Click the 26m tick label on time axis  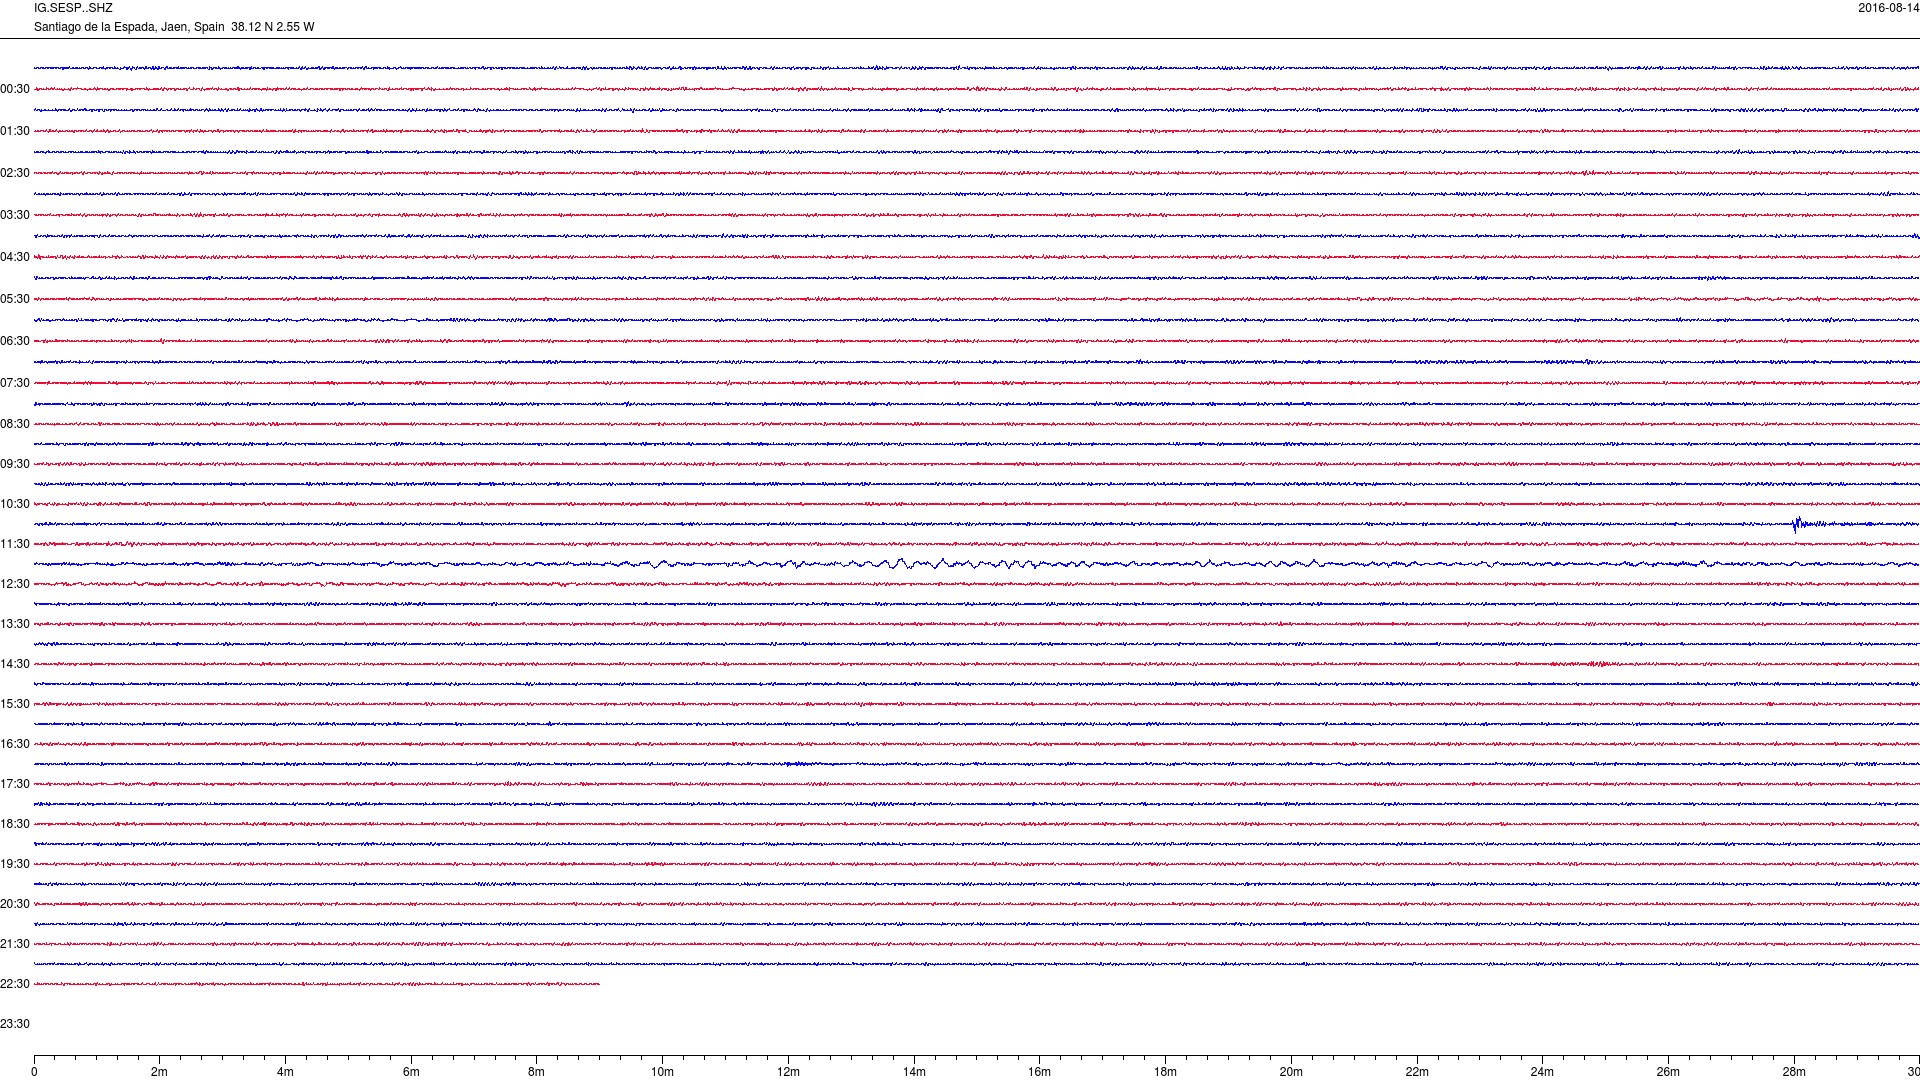pyautogui.click(x=1668, y=1072)
